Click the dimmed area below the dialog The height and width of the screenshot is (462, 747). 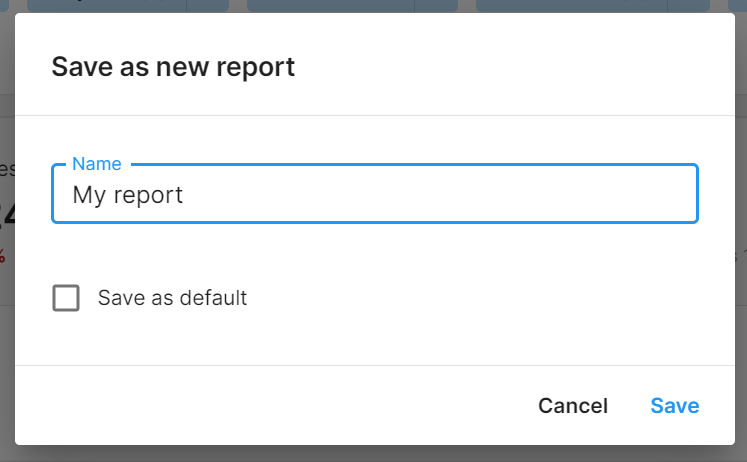point(373,454)
